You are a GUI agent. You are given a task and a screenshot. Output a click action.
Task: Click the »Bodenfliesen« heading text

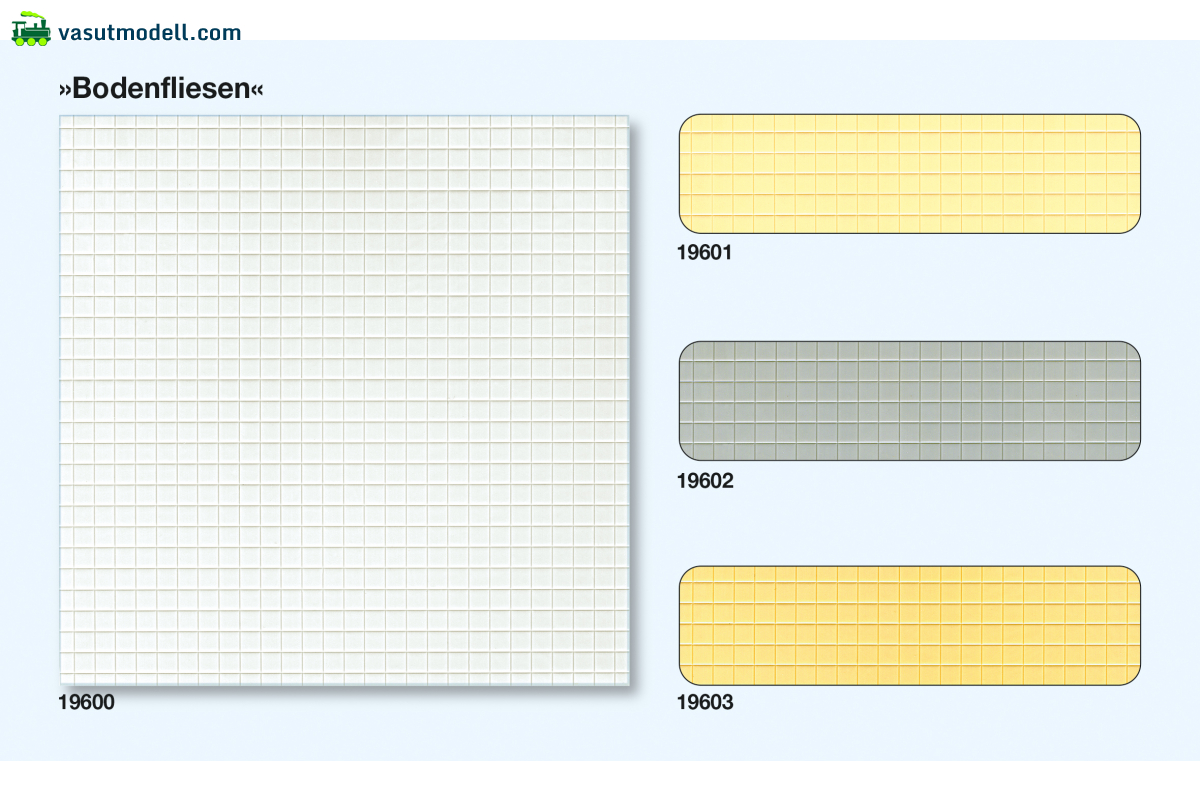click(161, 89)
